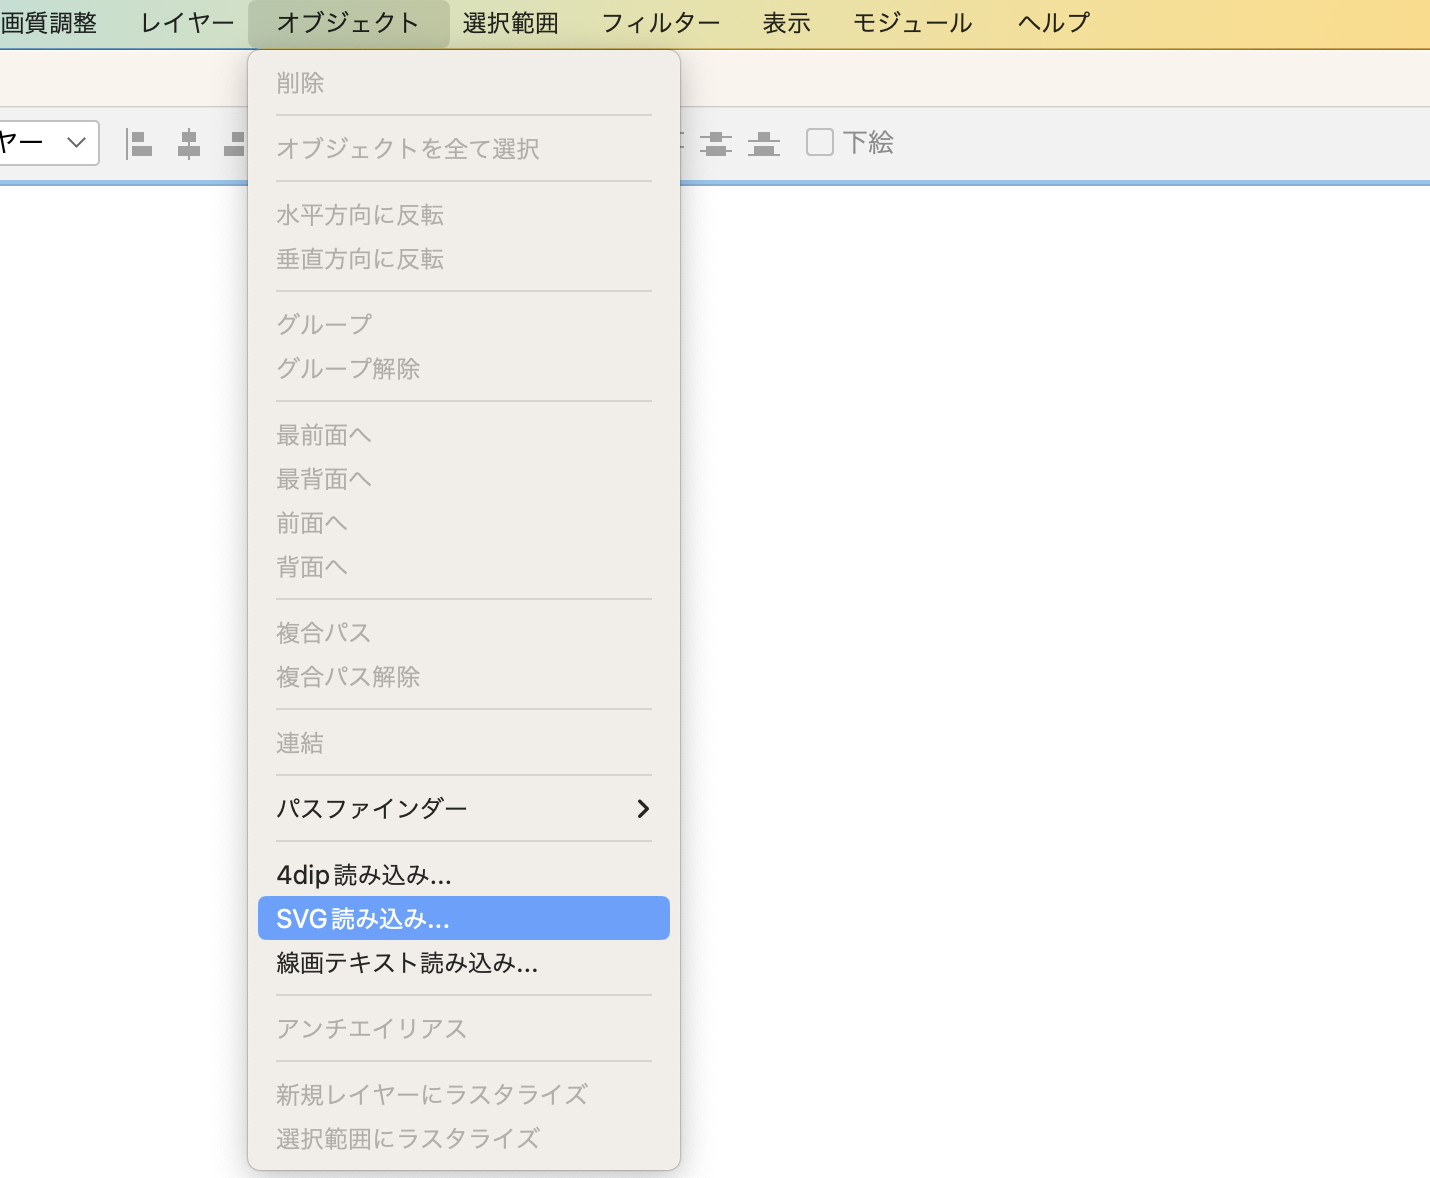1430x1178 pixels.
Task: Open the 選択範囲 menu
Action: click(510, 23)
